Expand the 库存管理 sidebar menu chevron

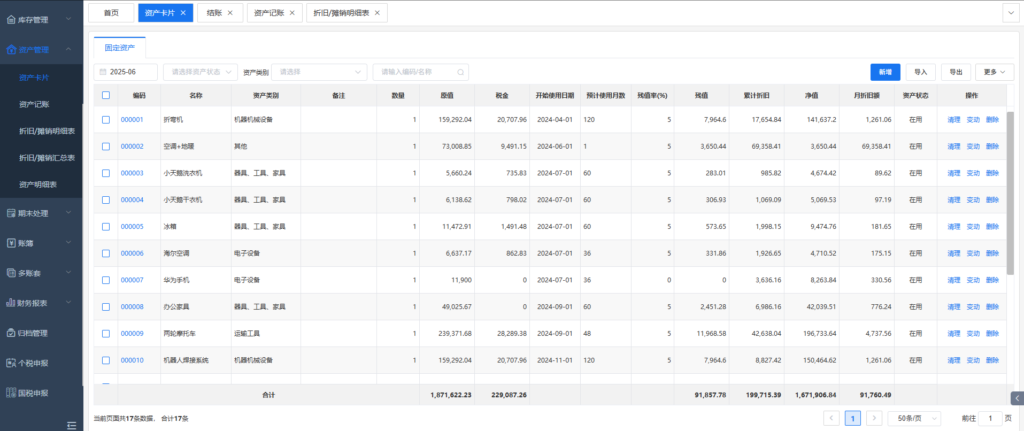[69, 20]
